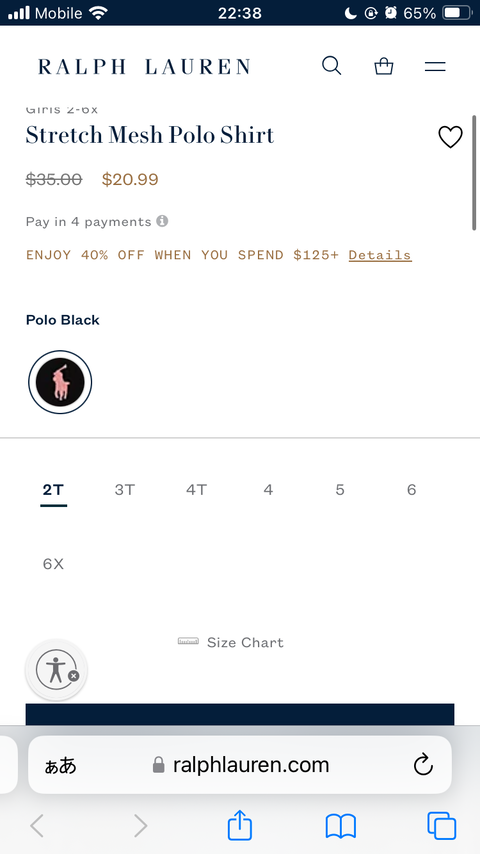480x854 pixels.
Task: Open the Details link for 40% off promo
Action: coord(380,255)
